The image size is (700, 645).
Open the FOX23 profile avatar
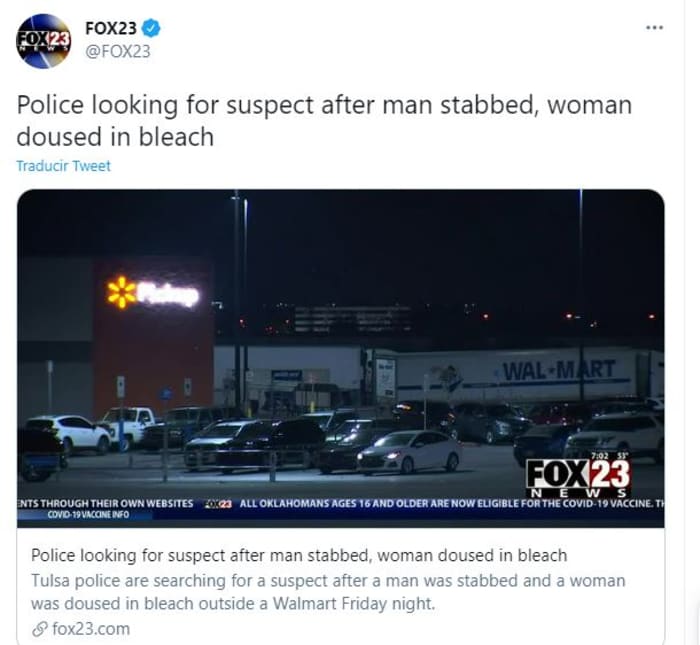coord(43,41)
